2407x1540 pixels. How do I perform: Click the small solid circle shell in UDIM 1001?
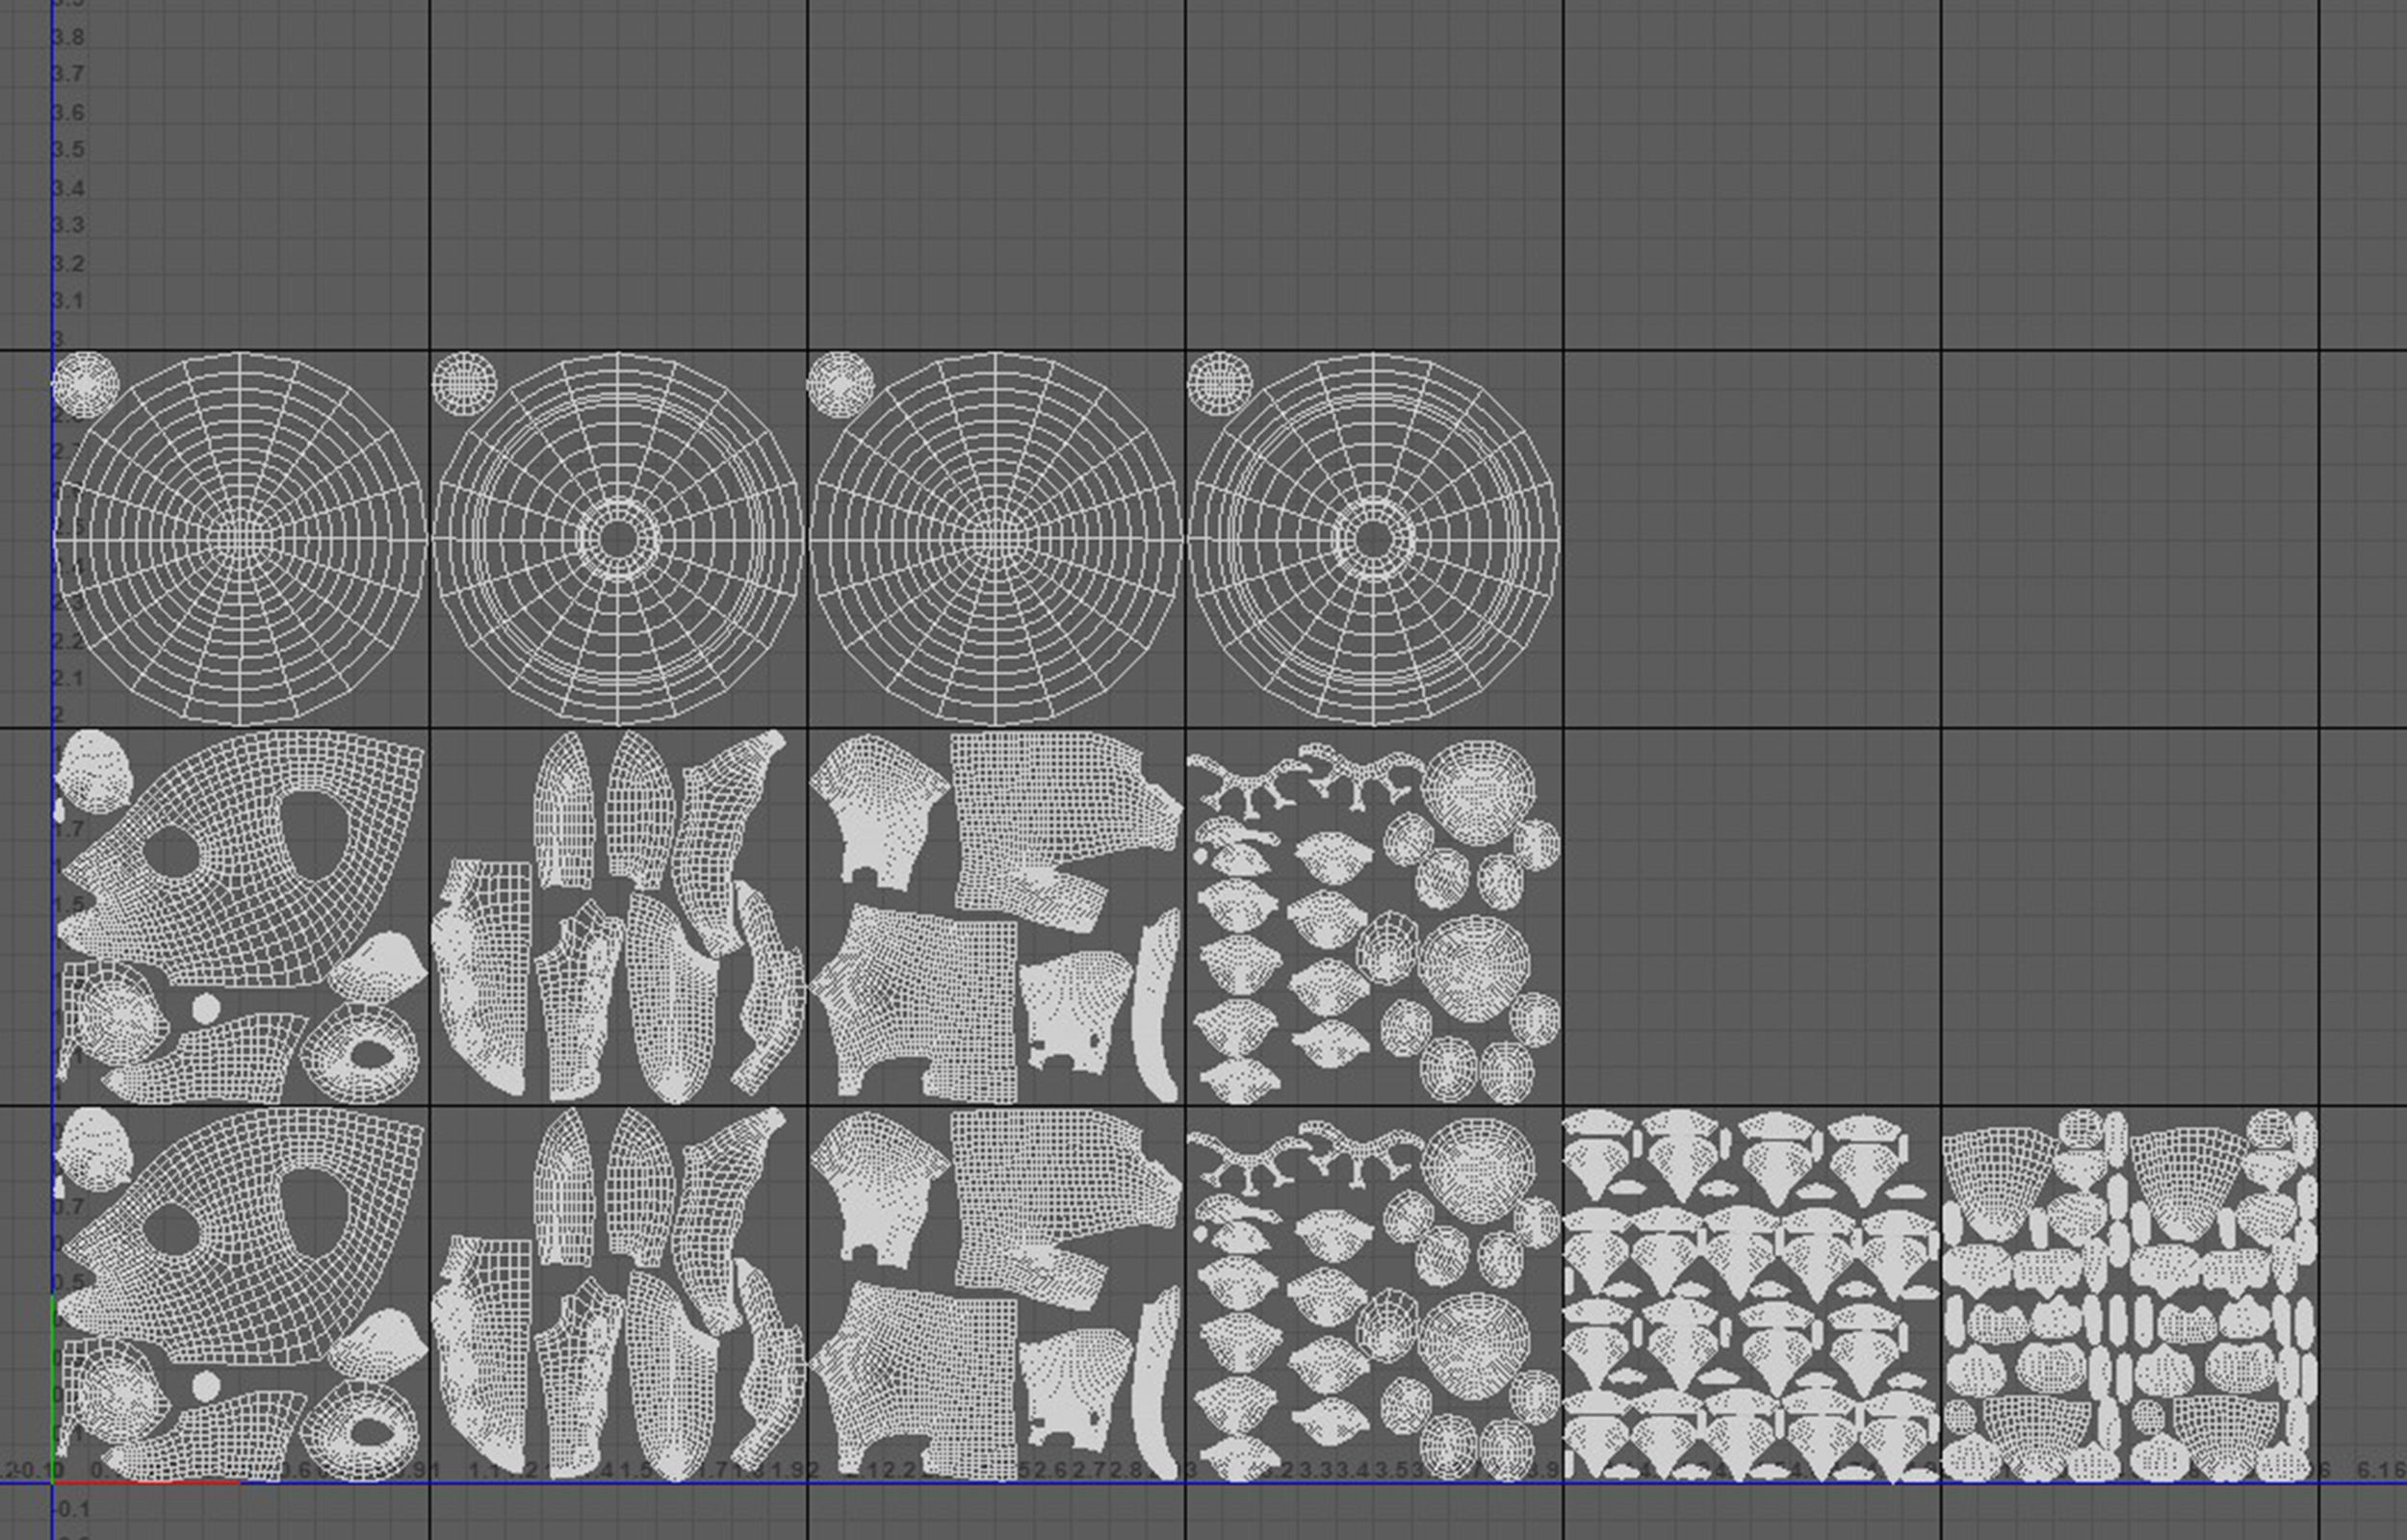206,1386
